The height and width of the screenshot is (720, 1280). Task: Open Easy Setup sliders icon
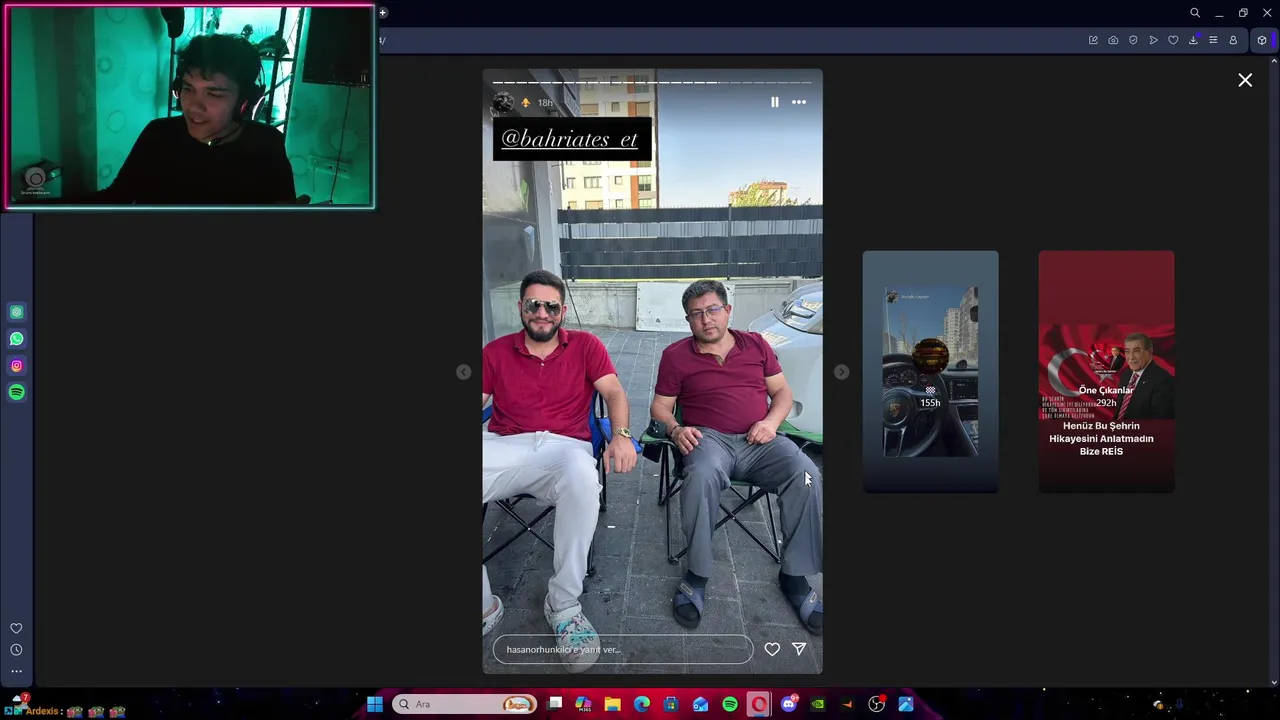(1213, 40)
